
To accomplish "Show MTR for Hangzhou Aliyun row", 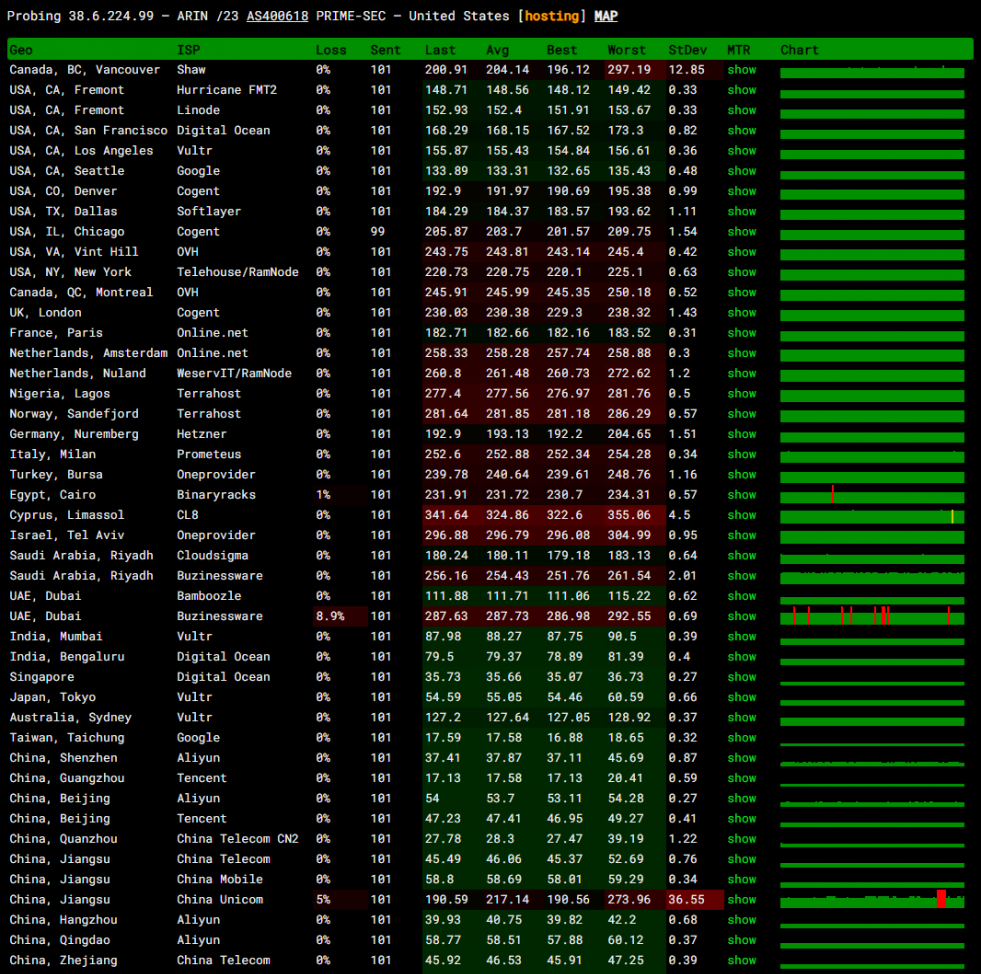I will (741, 920).
